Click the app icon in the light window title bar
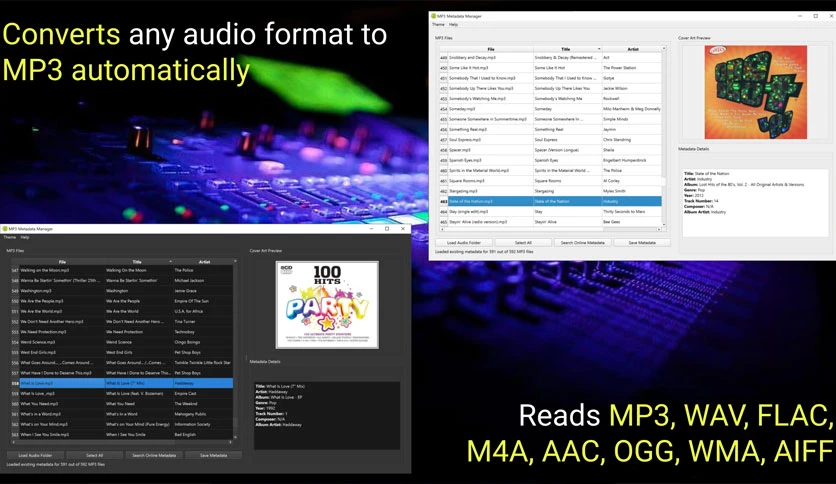Screen dimensions: 836x484 pyautogui.click(x=433, y=17)
